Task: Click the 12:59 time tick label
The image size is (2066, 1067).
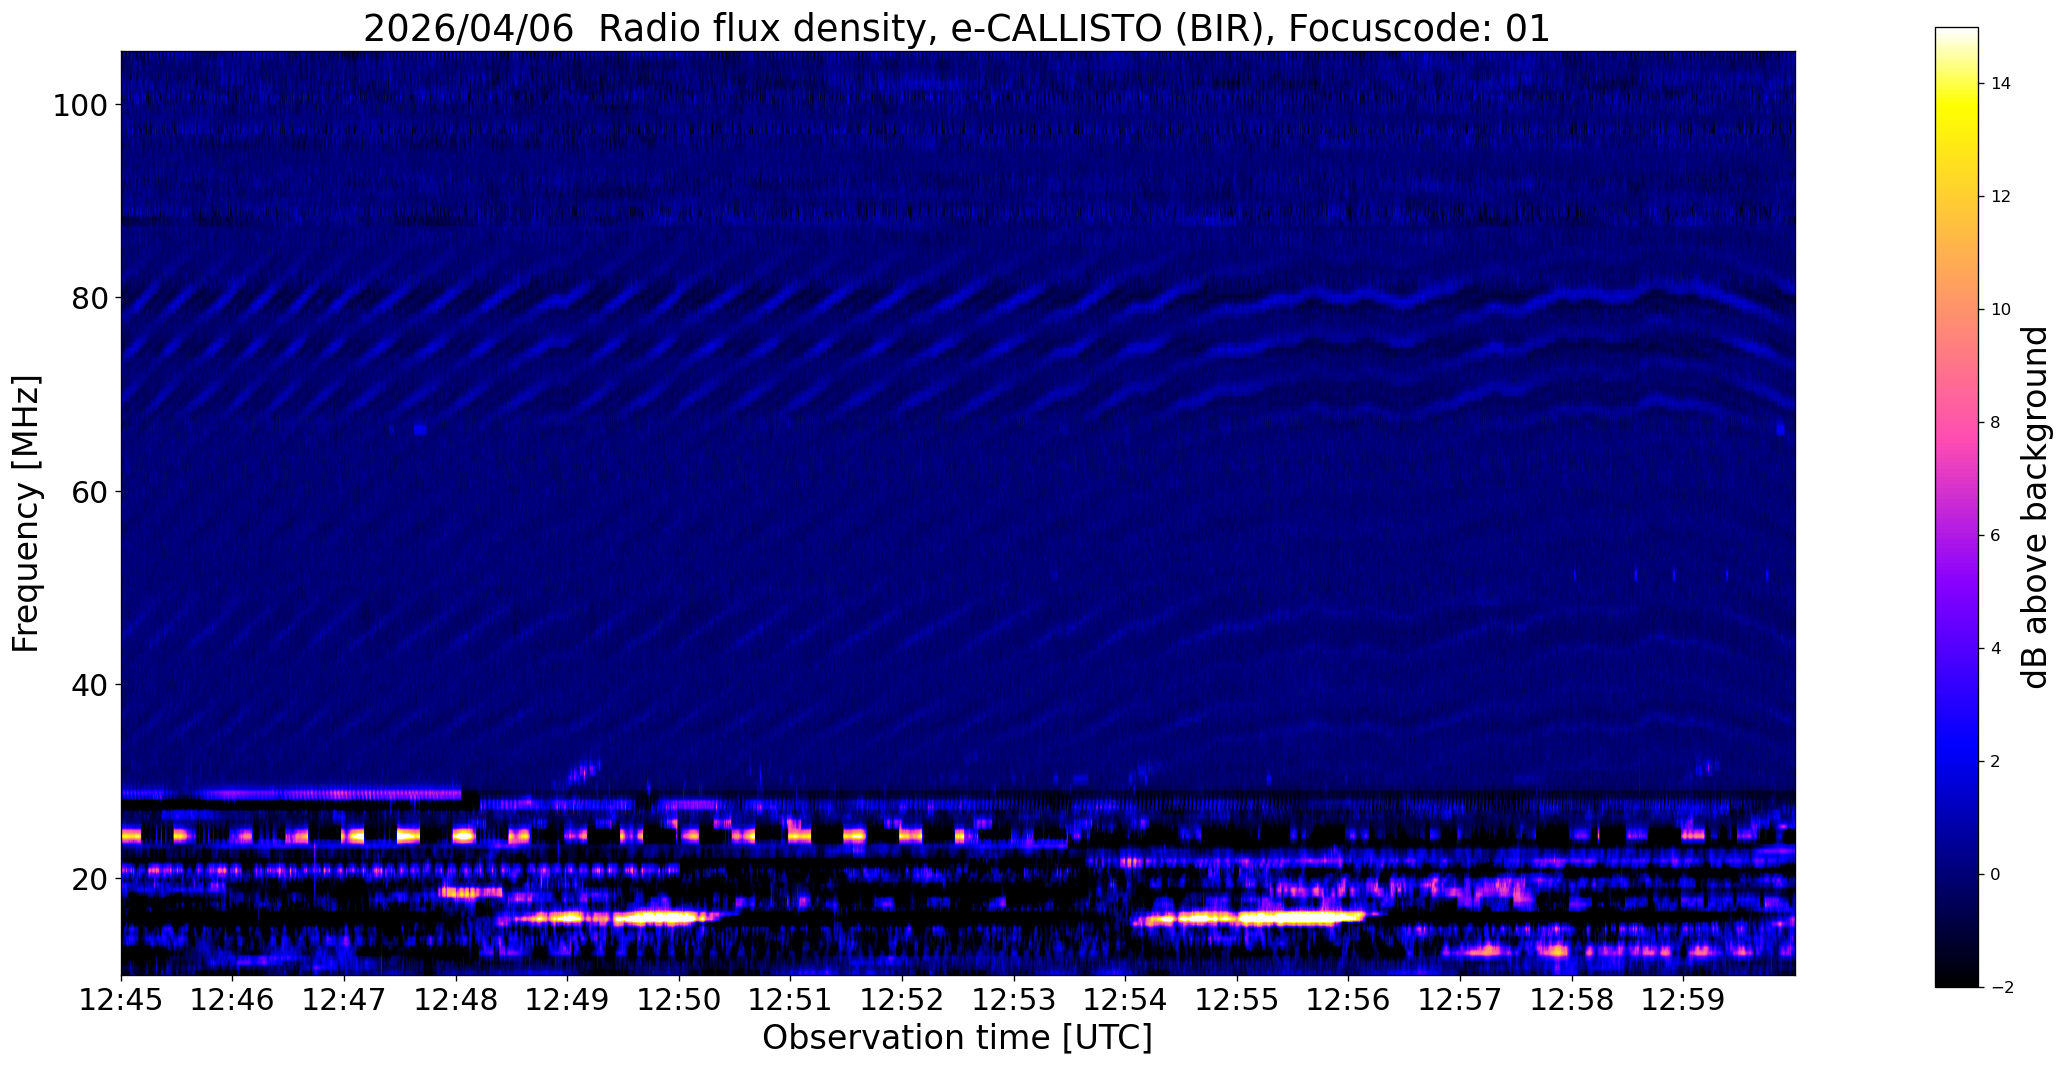Action: click(1684, 999)
